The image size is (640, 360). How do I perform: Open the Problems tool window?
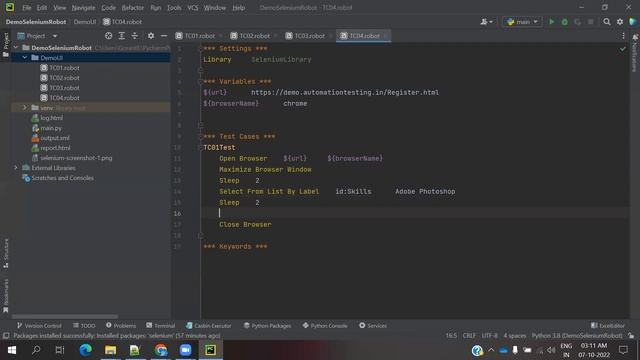121,326
